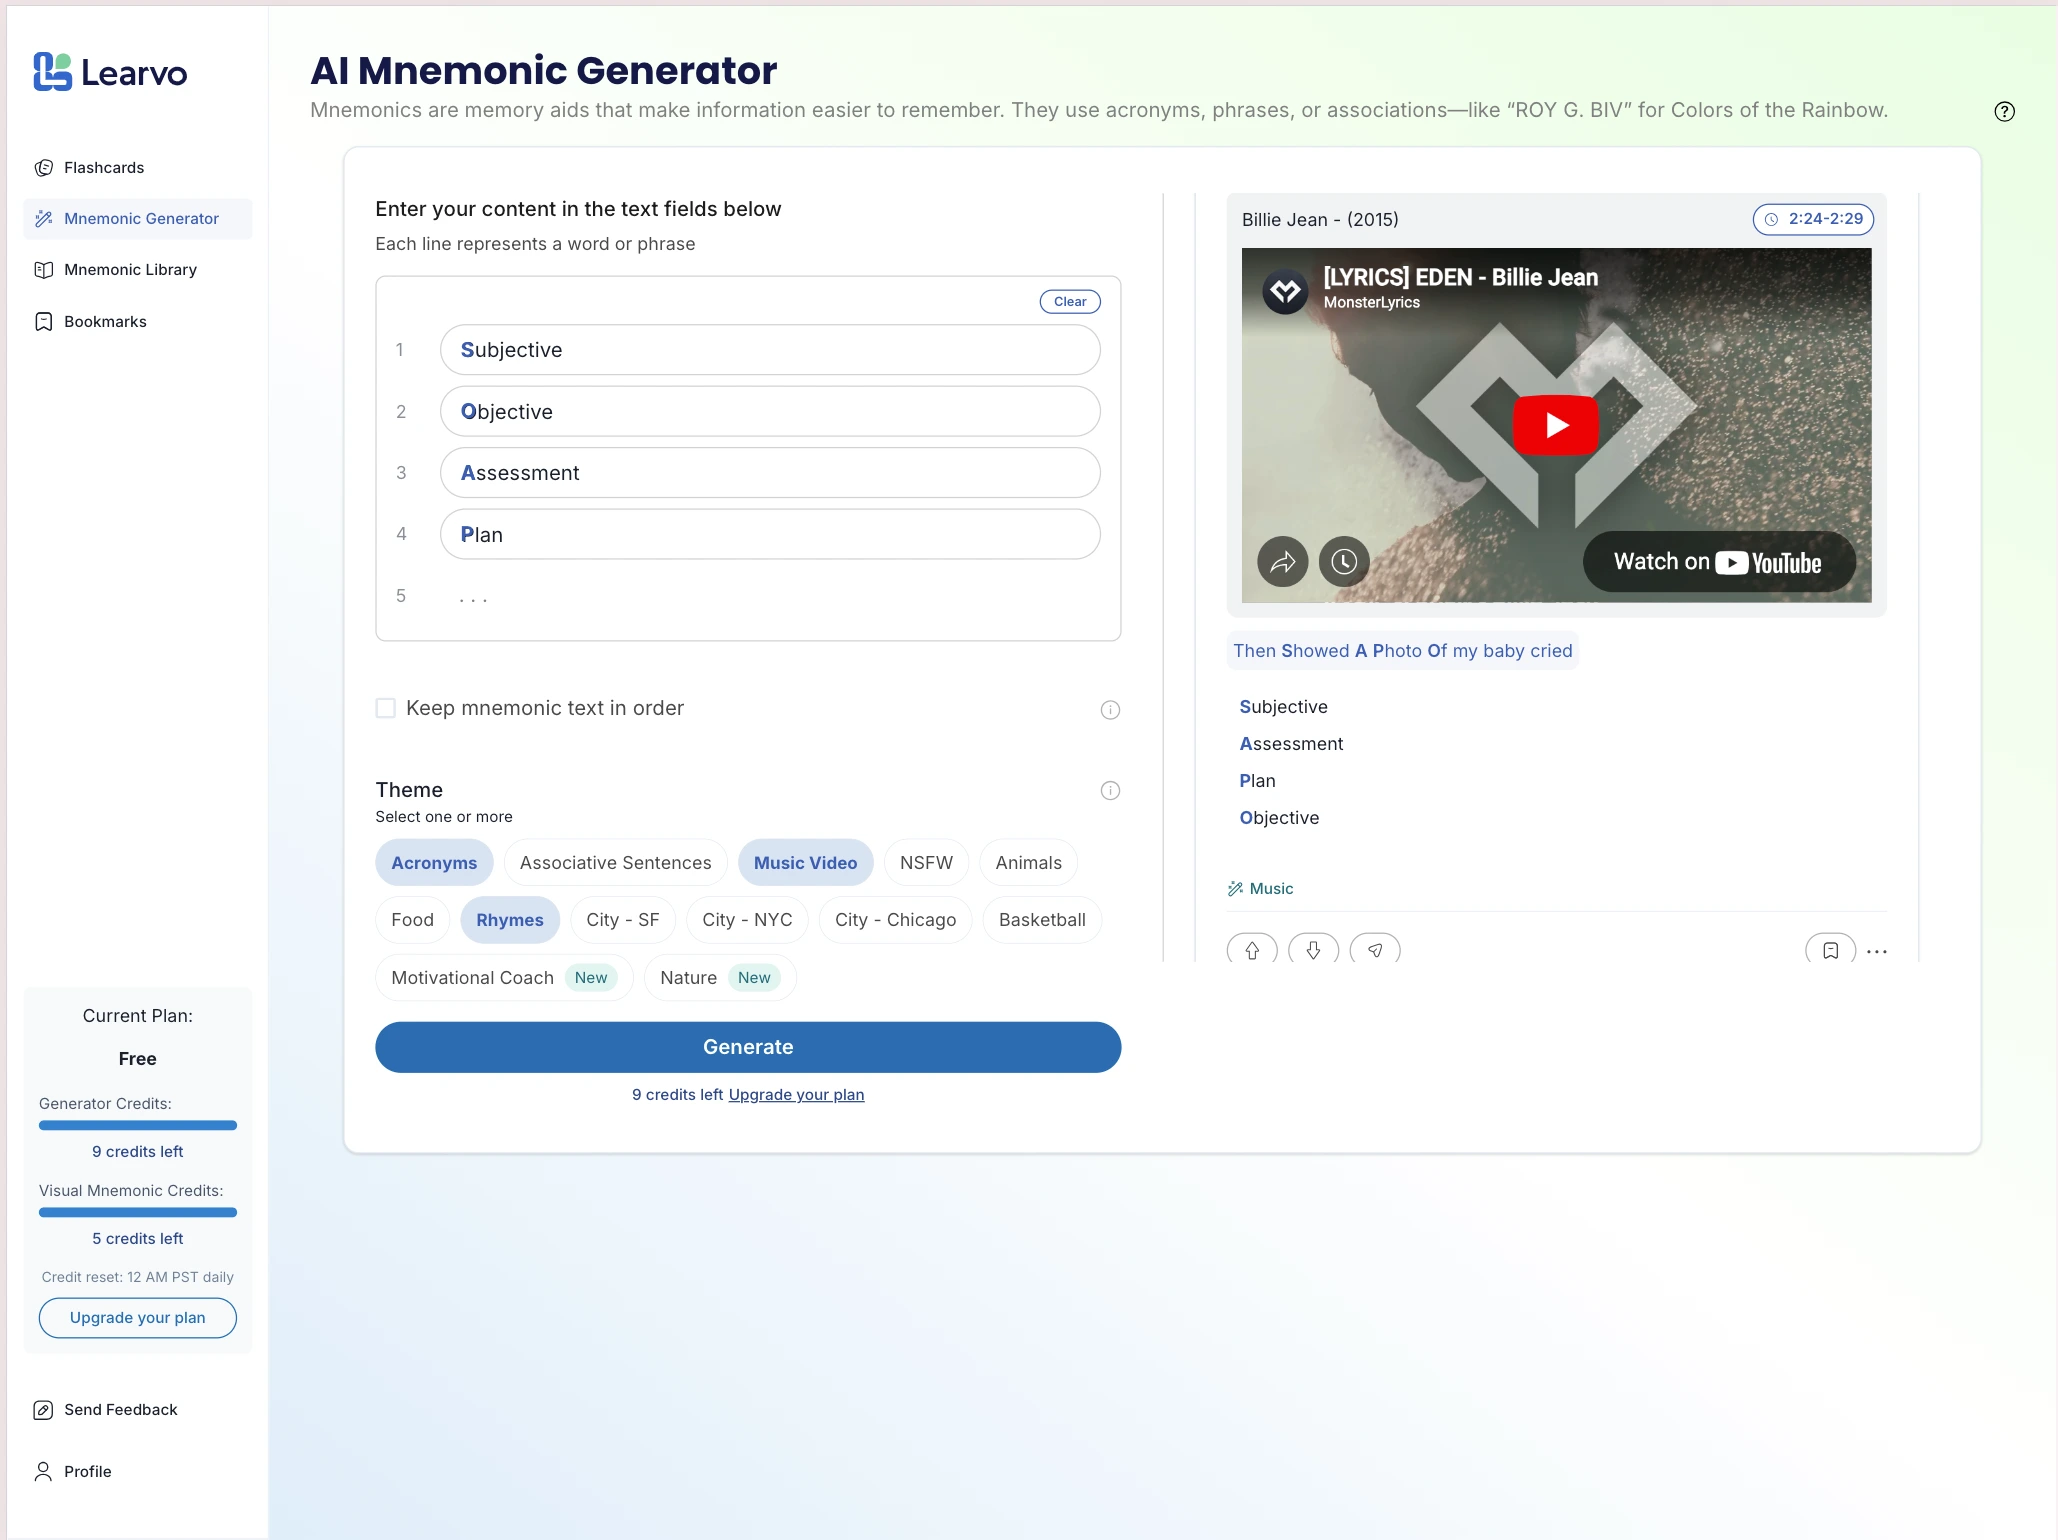Bookmark the generated mnemonic
The height and width of the screenshot is (1540, 2058).
[1830, 949]
